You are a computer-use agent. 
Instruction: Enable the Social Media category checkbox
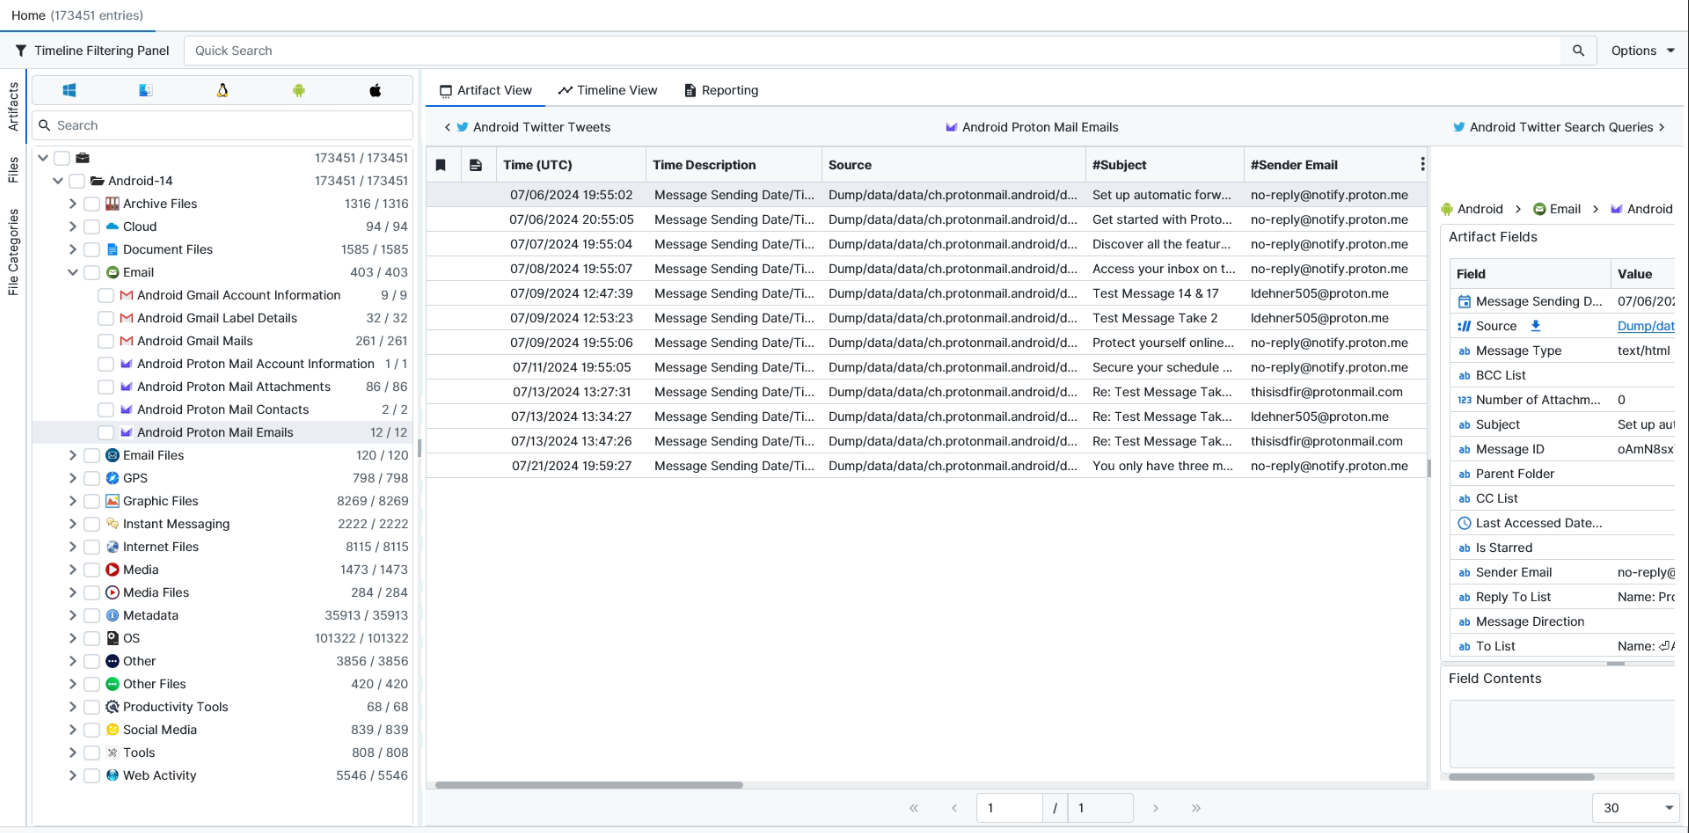tap(91, 730)
